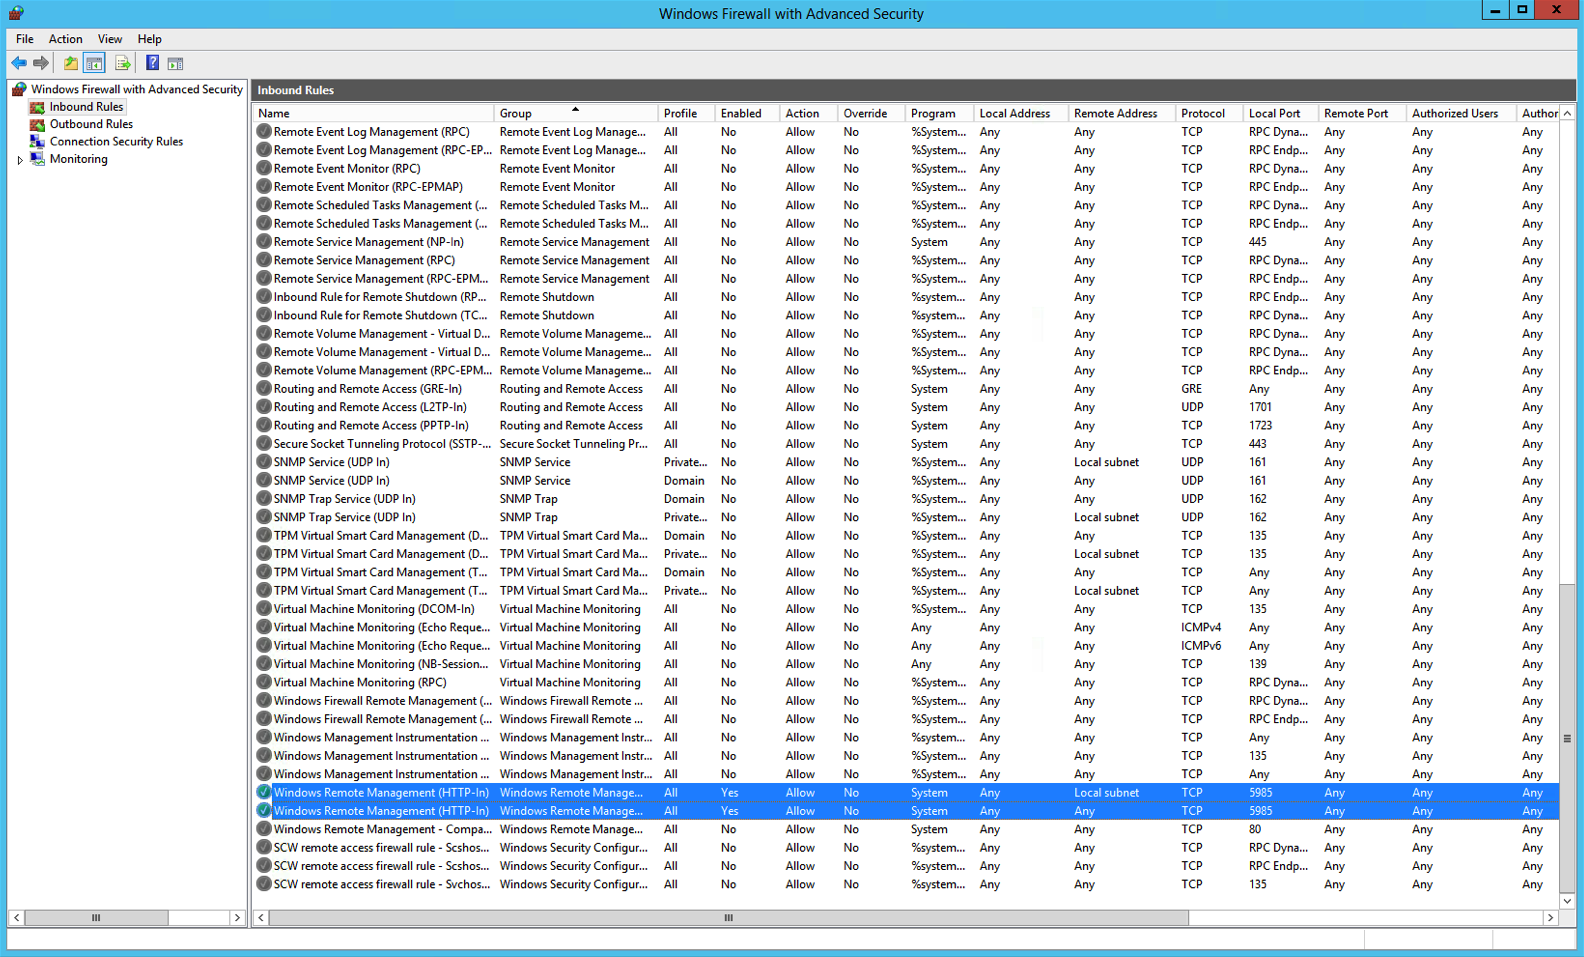Select rule Remote Service Management (RPC)
This screenshot has height=957, width=1584.
tap(364, 260)
